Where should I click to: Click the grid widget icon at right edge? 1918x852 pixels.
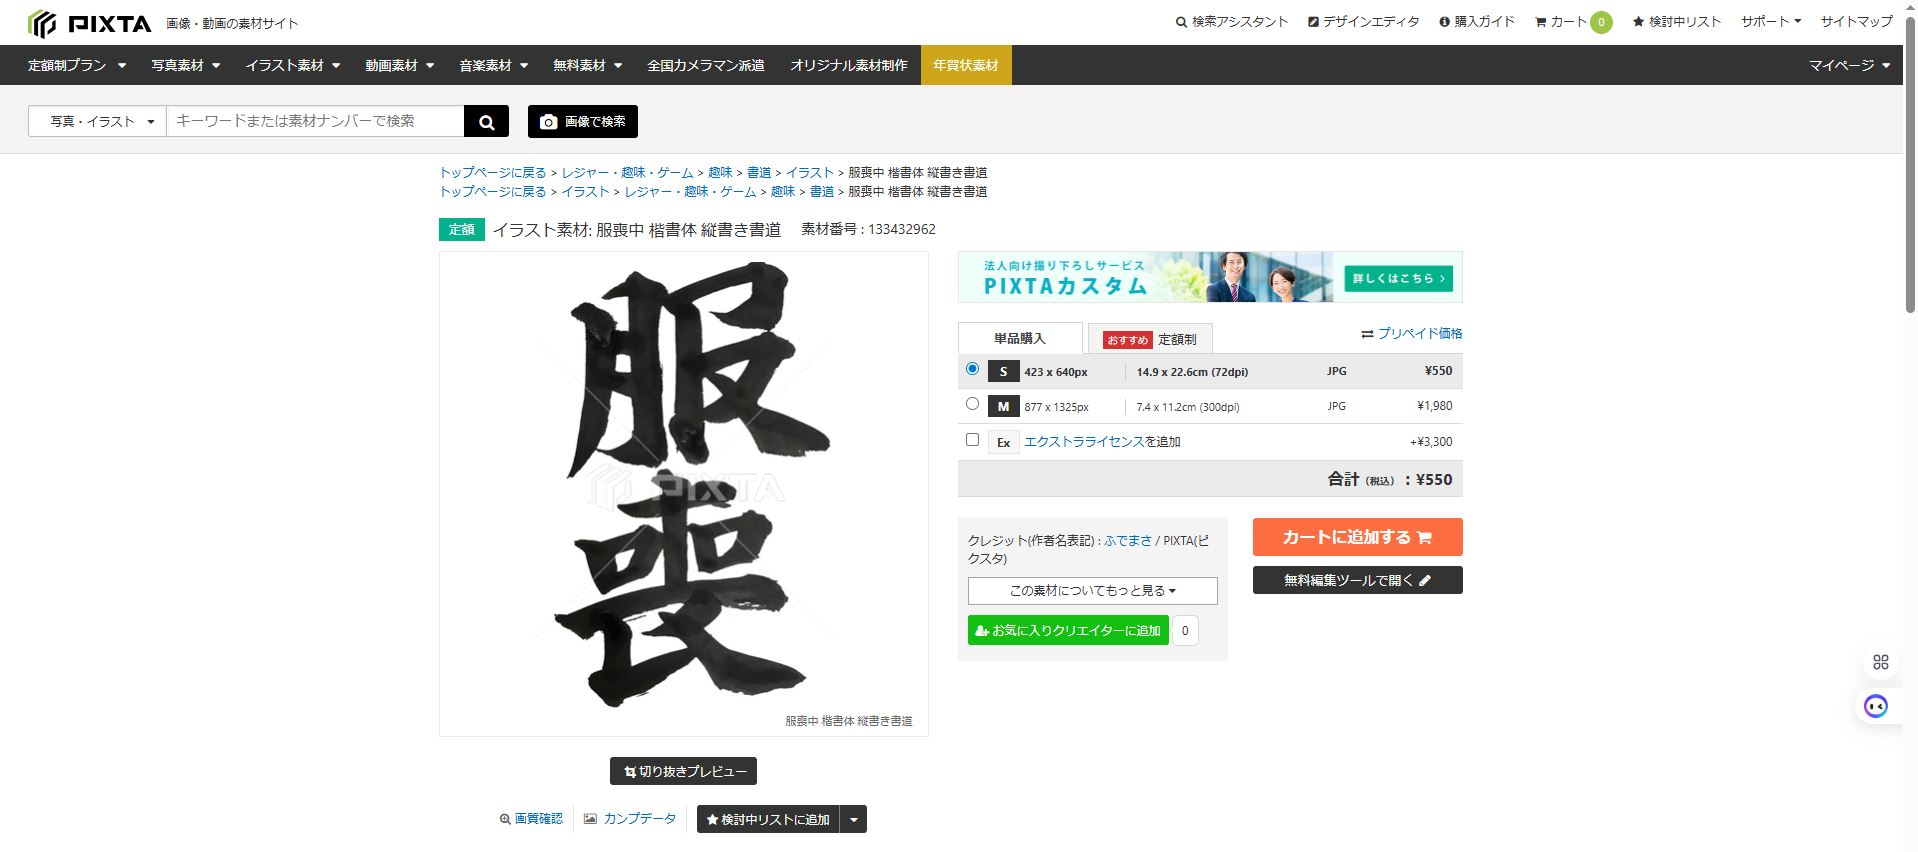tap(1880, 662)
